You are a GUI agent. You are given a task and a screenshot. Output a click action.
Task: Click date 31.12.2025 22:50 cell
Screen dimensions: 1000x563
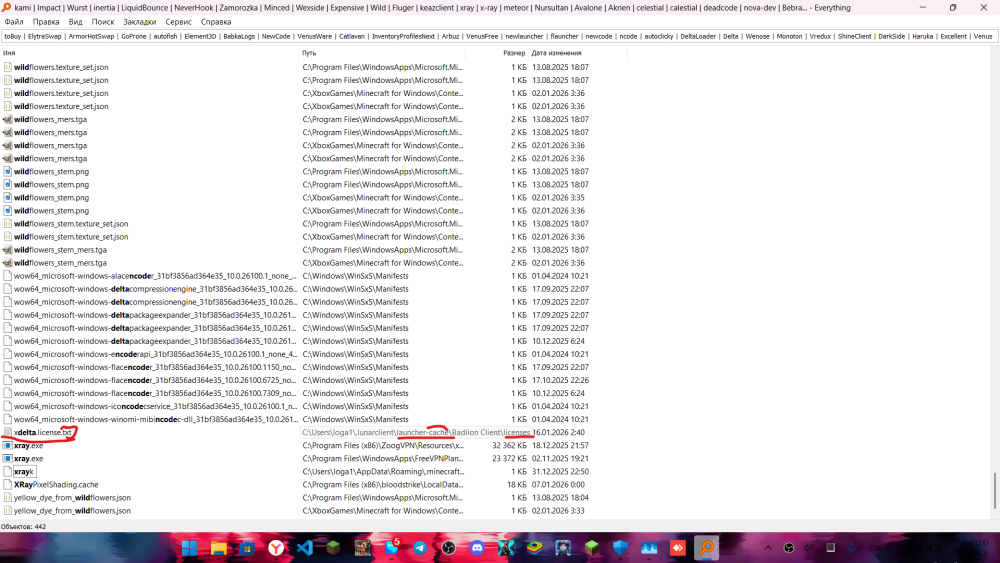[x=560, y=472]
